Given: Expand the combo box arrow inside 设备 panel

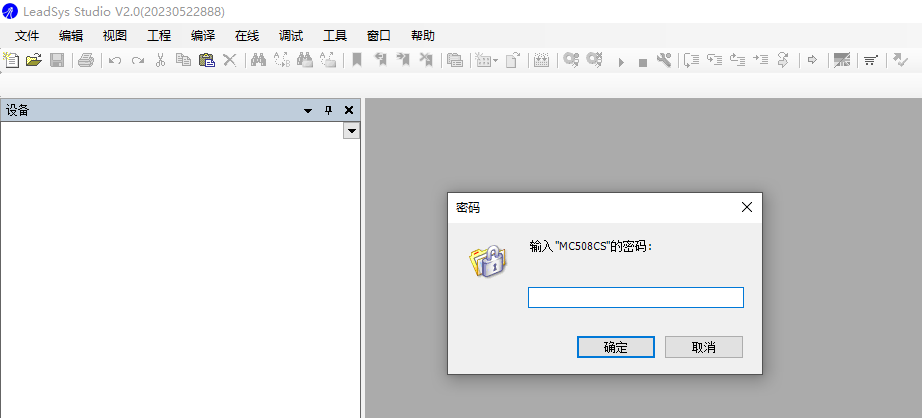Looking at the screenshot, I should coord(351,131).
